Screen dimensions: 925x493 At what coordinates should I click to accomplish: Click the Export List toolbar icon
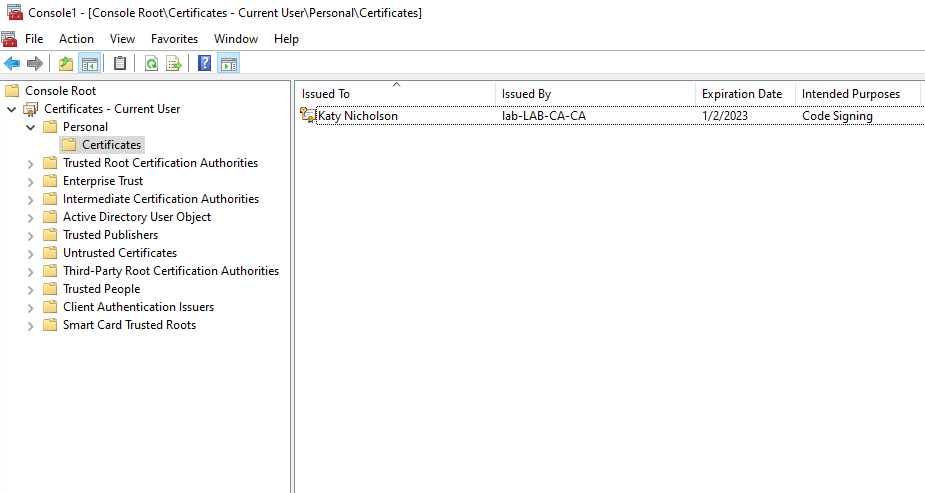[174, 64]
